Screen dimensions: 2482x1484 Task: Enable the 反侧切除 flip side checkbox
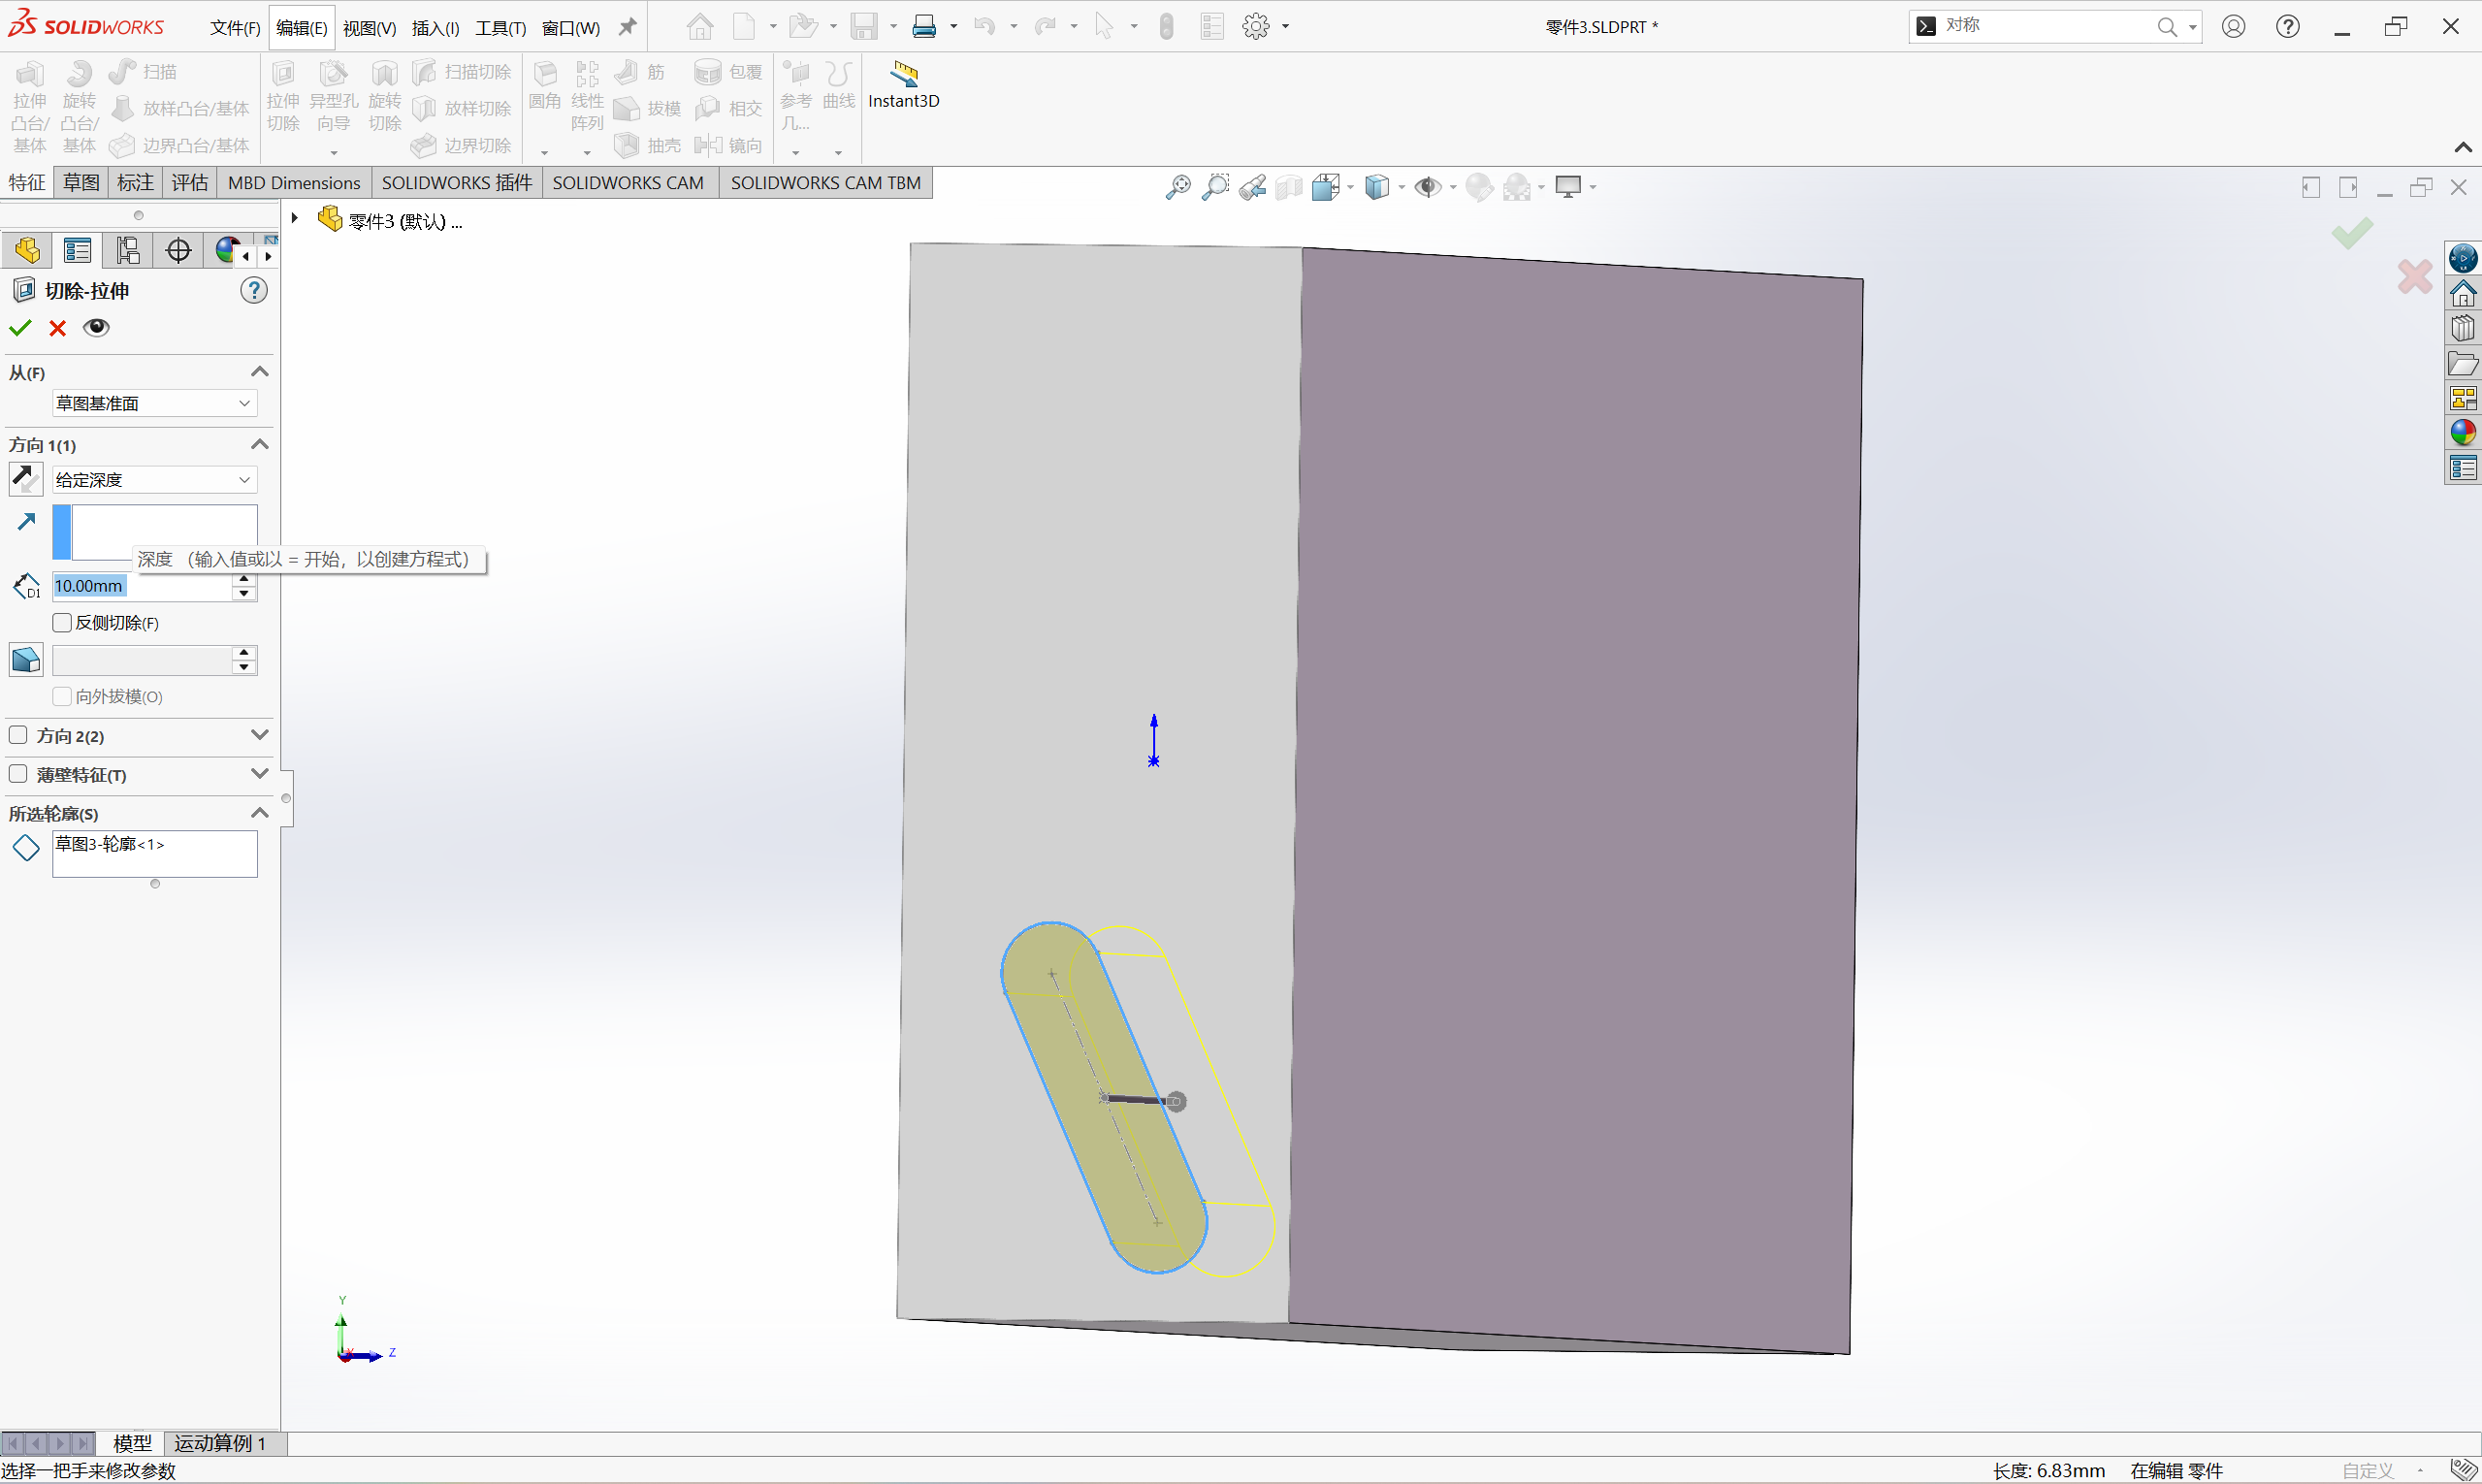[62, 623]
